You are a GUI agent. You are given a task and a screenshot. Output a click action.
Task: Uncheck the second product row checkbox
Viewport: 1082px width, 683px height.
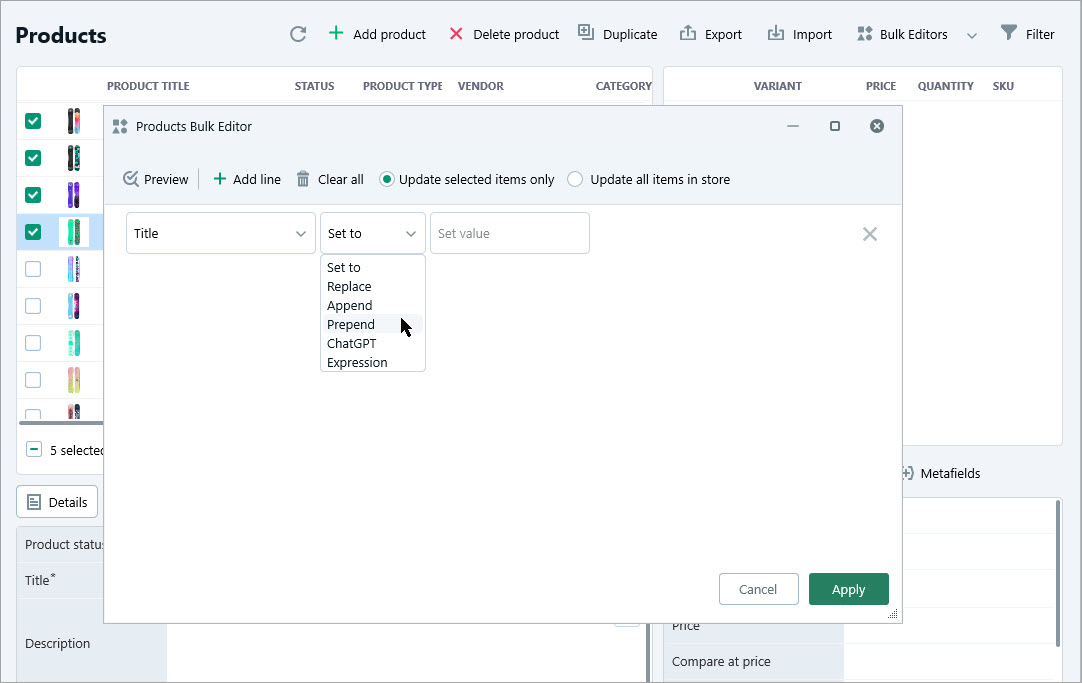point(33,158)
